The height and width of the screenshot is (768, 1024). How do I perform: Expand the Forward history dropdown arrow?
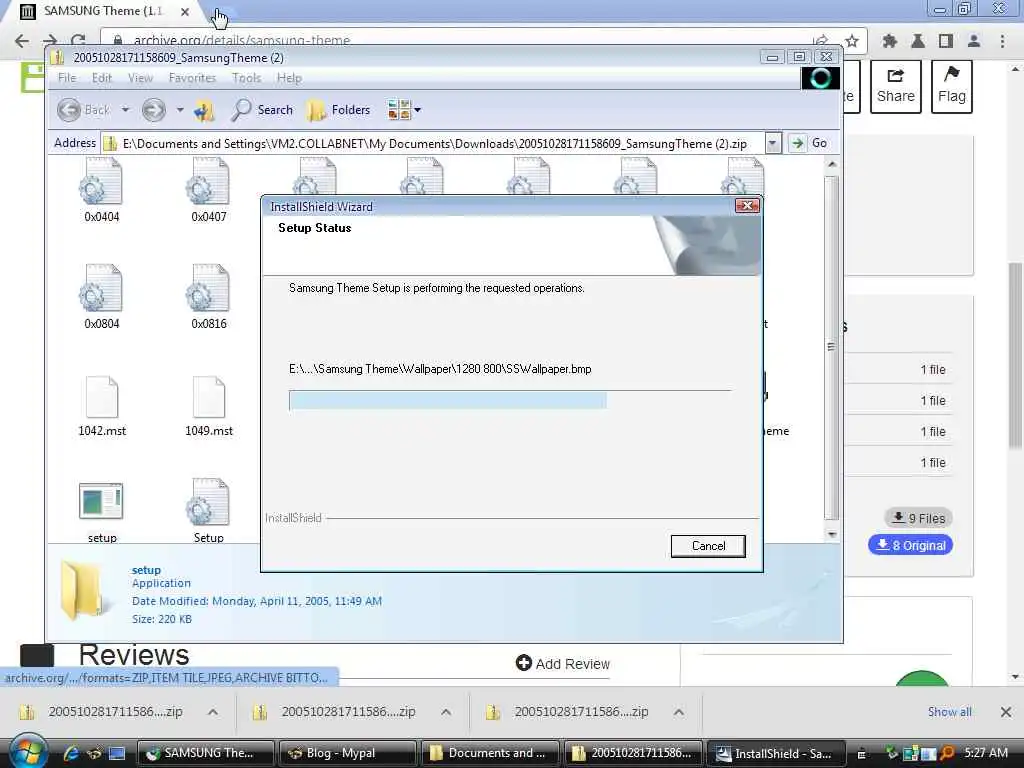pos(180,110)
